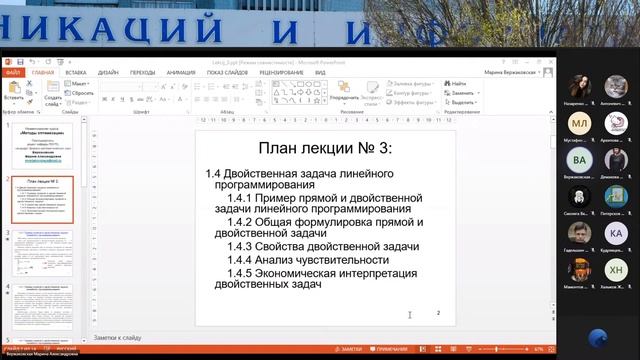640x360 pixels.
Task: Select slide 4 thumbnail in slide panel
Action: pyautogui.click(x=42, y=307)
